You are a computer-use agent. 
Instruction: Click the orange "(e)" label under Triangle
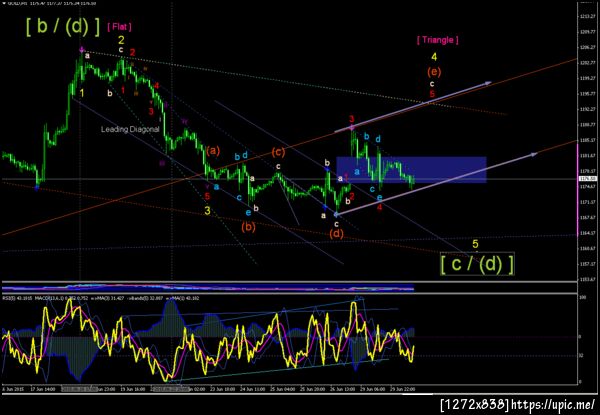click(x=434, y=71)
